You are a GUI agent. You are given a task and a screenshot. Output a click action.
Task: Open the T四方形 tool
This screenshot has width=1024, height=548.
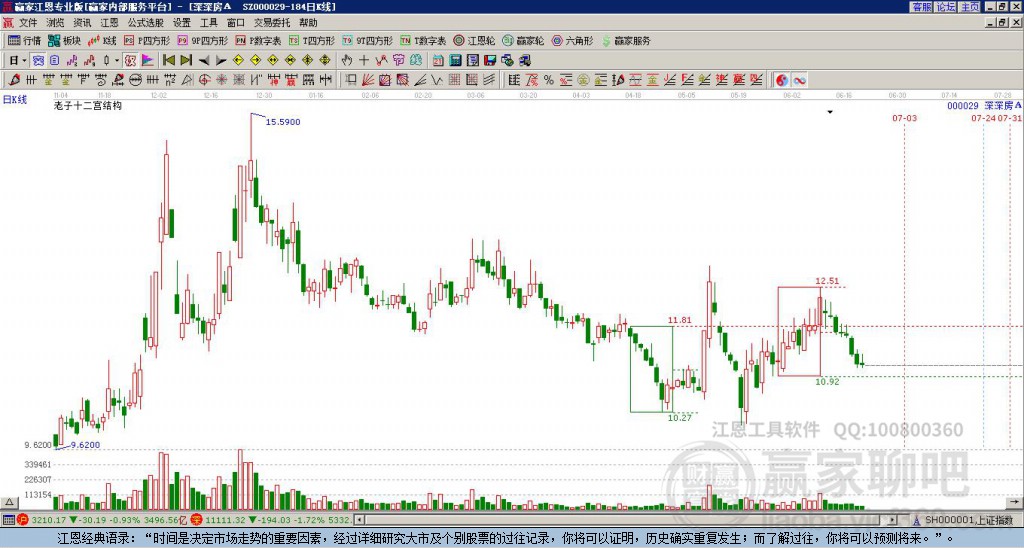pos(313,40)
